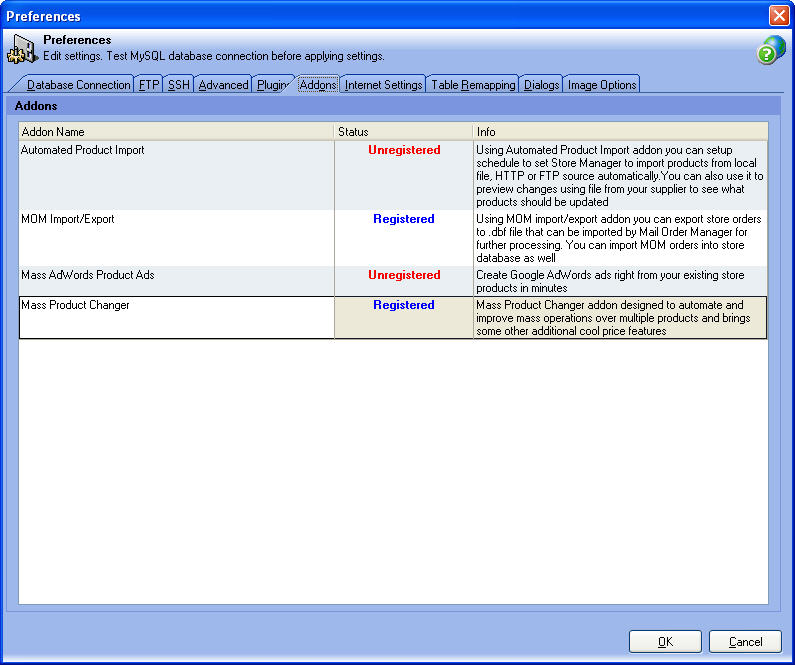Screen dimensions: 795x665
Task: Select the Addons tab
Action: 318,85
